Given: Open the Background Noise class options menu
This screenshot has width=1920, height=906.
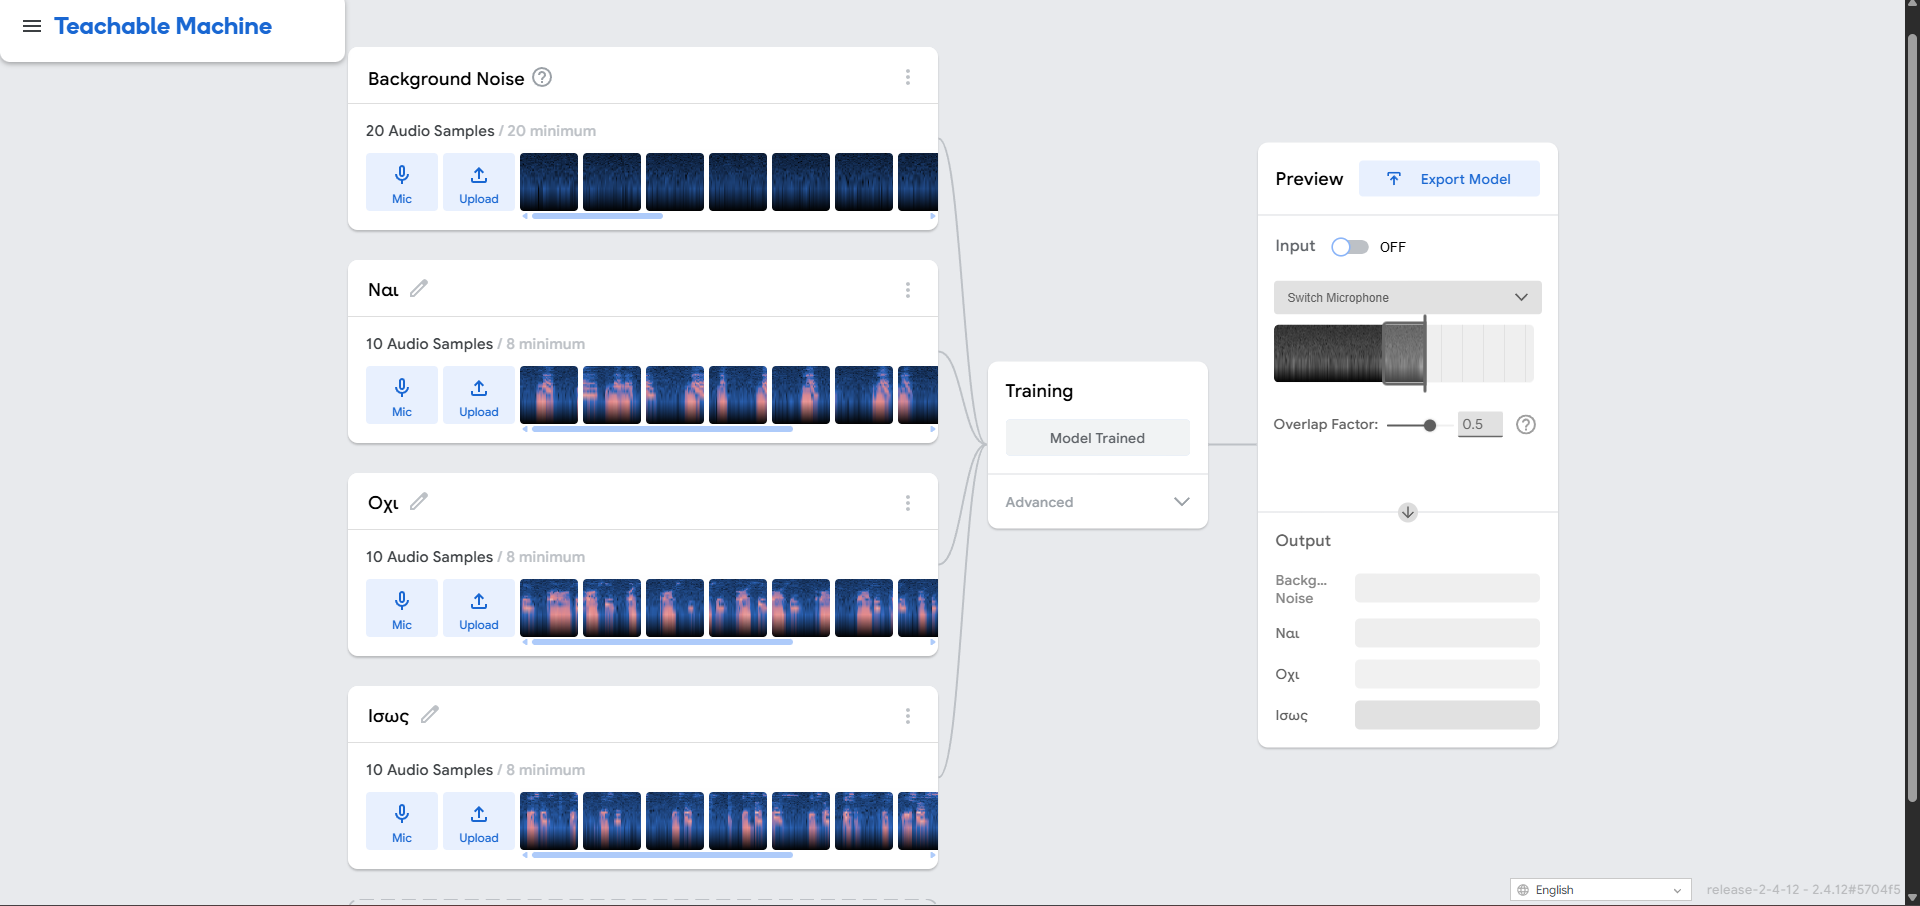Looking at the screenshot, I should [908, 77].
